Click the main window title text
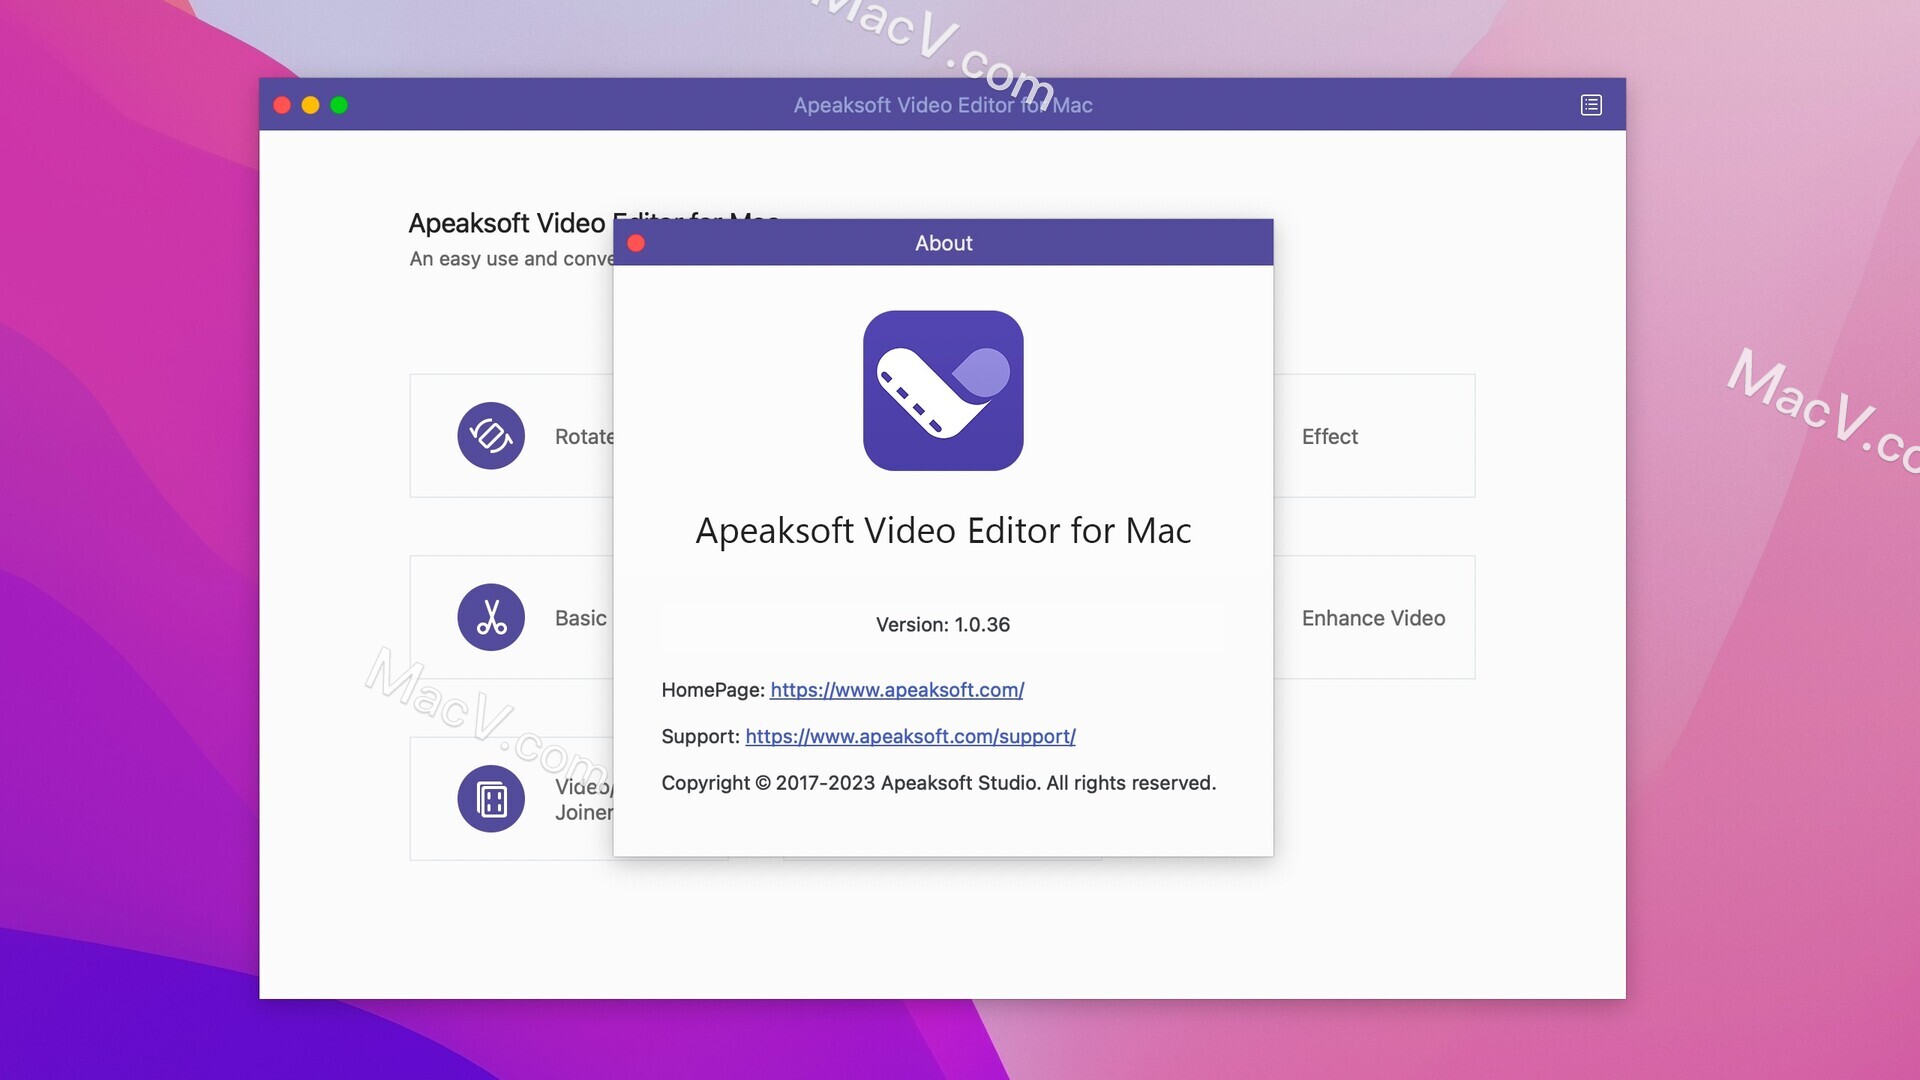Image resolution: width=1920 pixels, height=1080 pixels. 943,105
